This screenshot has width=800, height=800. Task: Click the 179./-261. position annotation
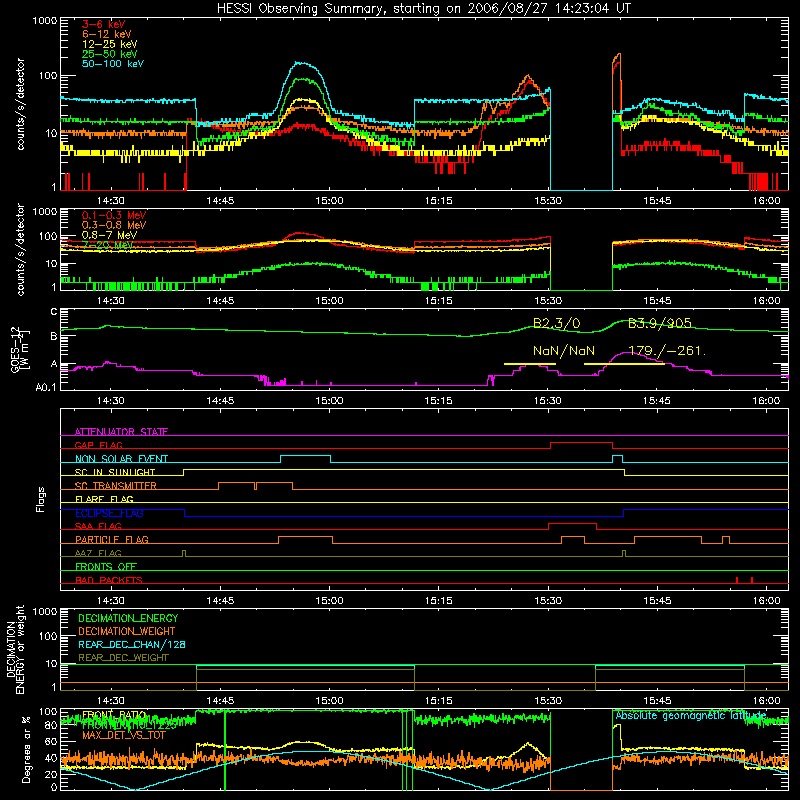point(666,351)
